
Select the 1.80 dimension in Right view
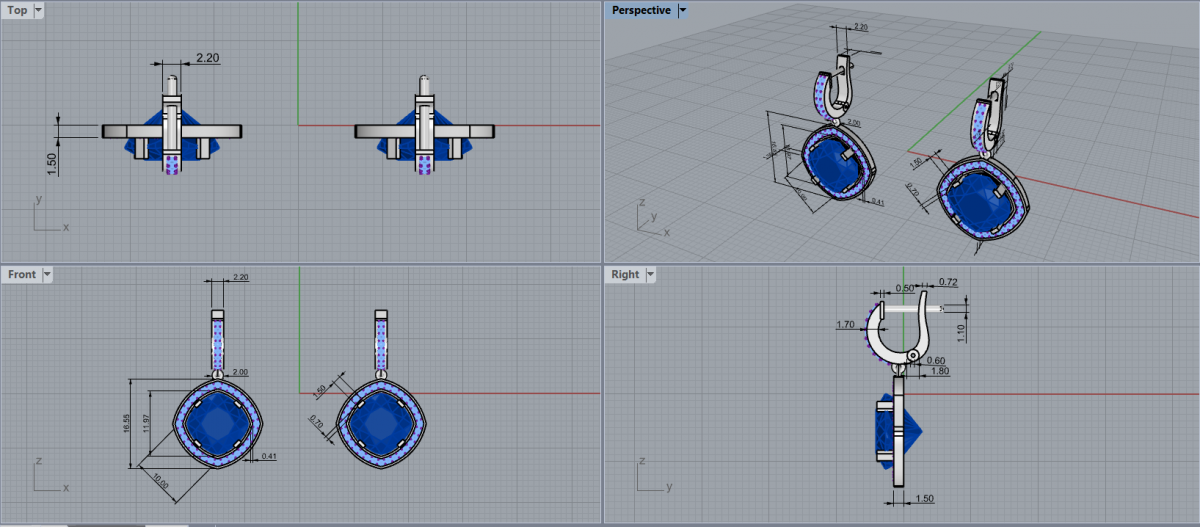tap(939, 371)
